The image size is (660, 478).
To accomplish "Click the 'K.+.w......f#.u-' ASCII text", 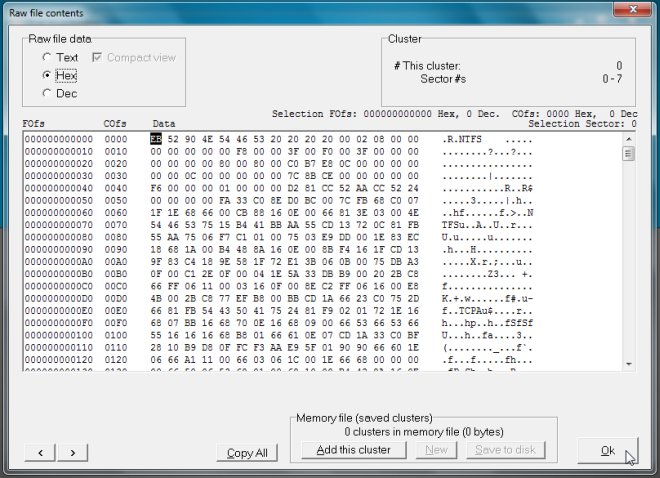I will click(487, 298).
